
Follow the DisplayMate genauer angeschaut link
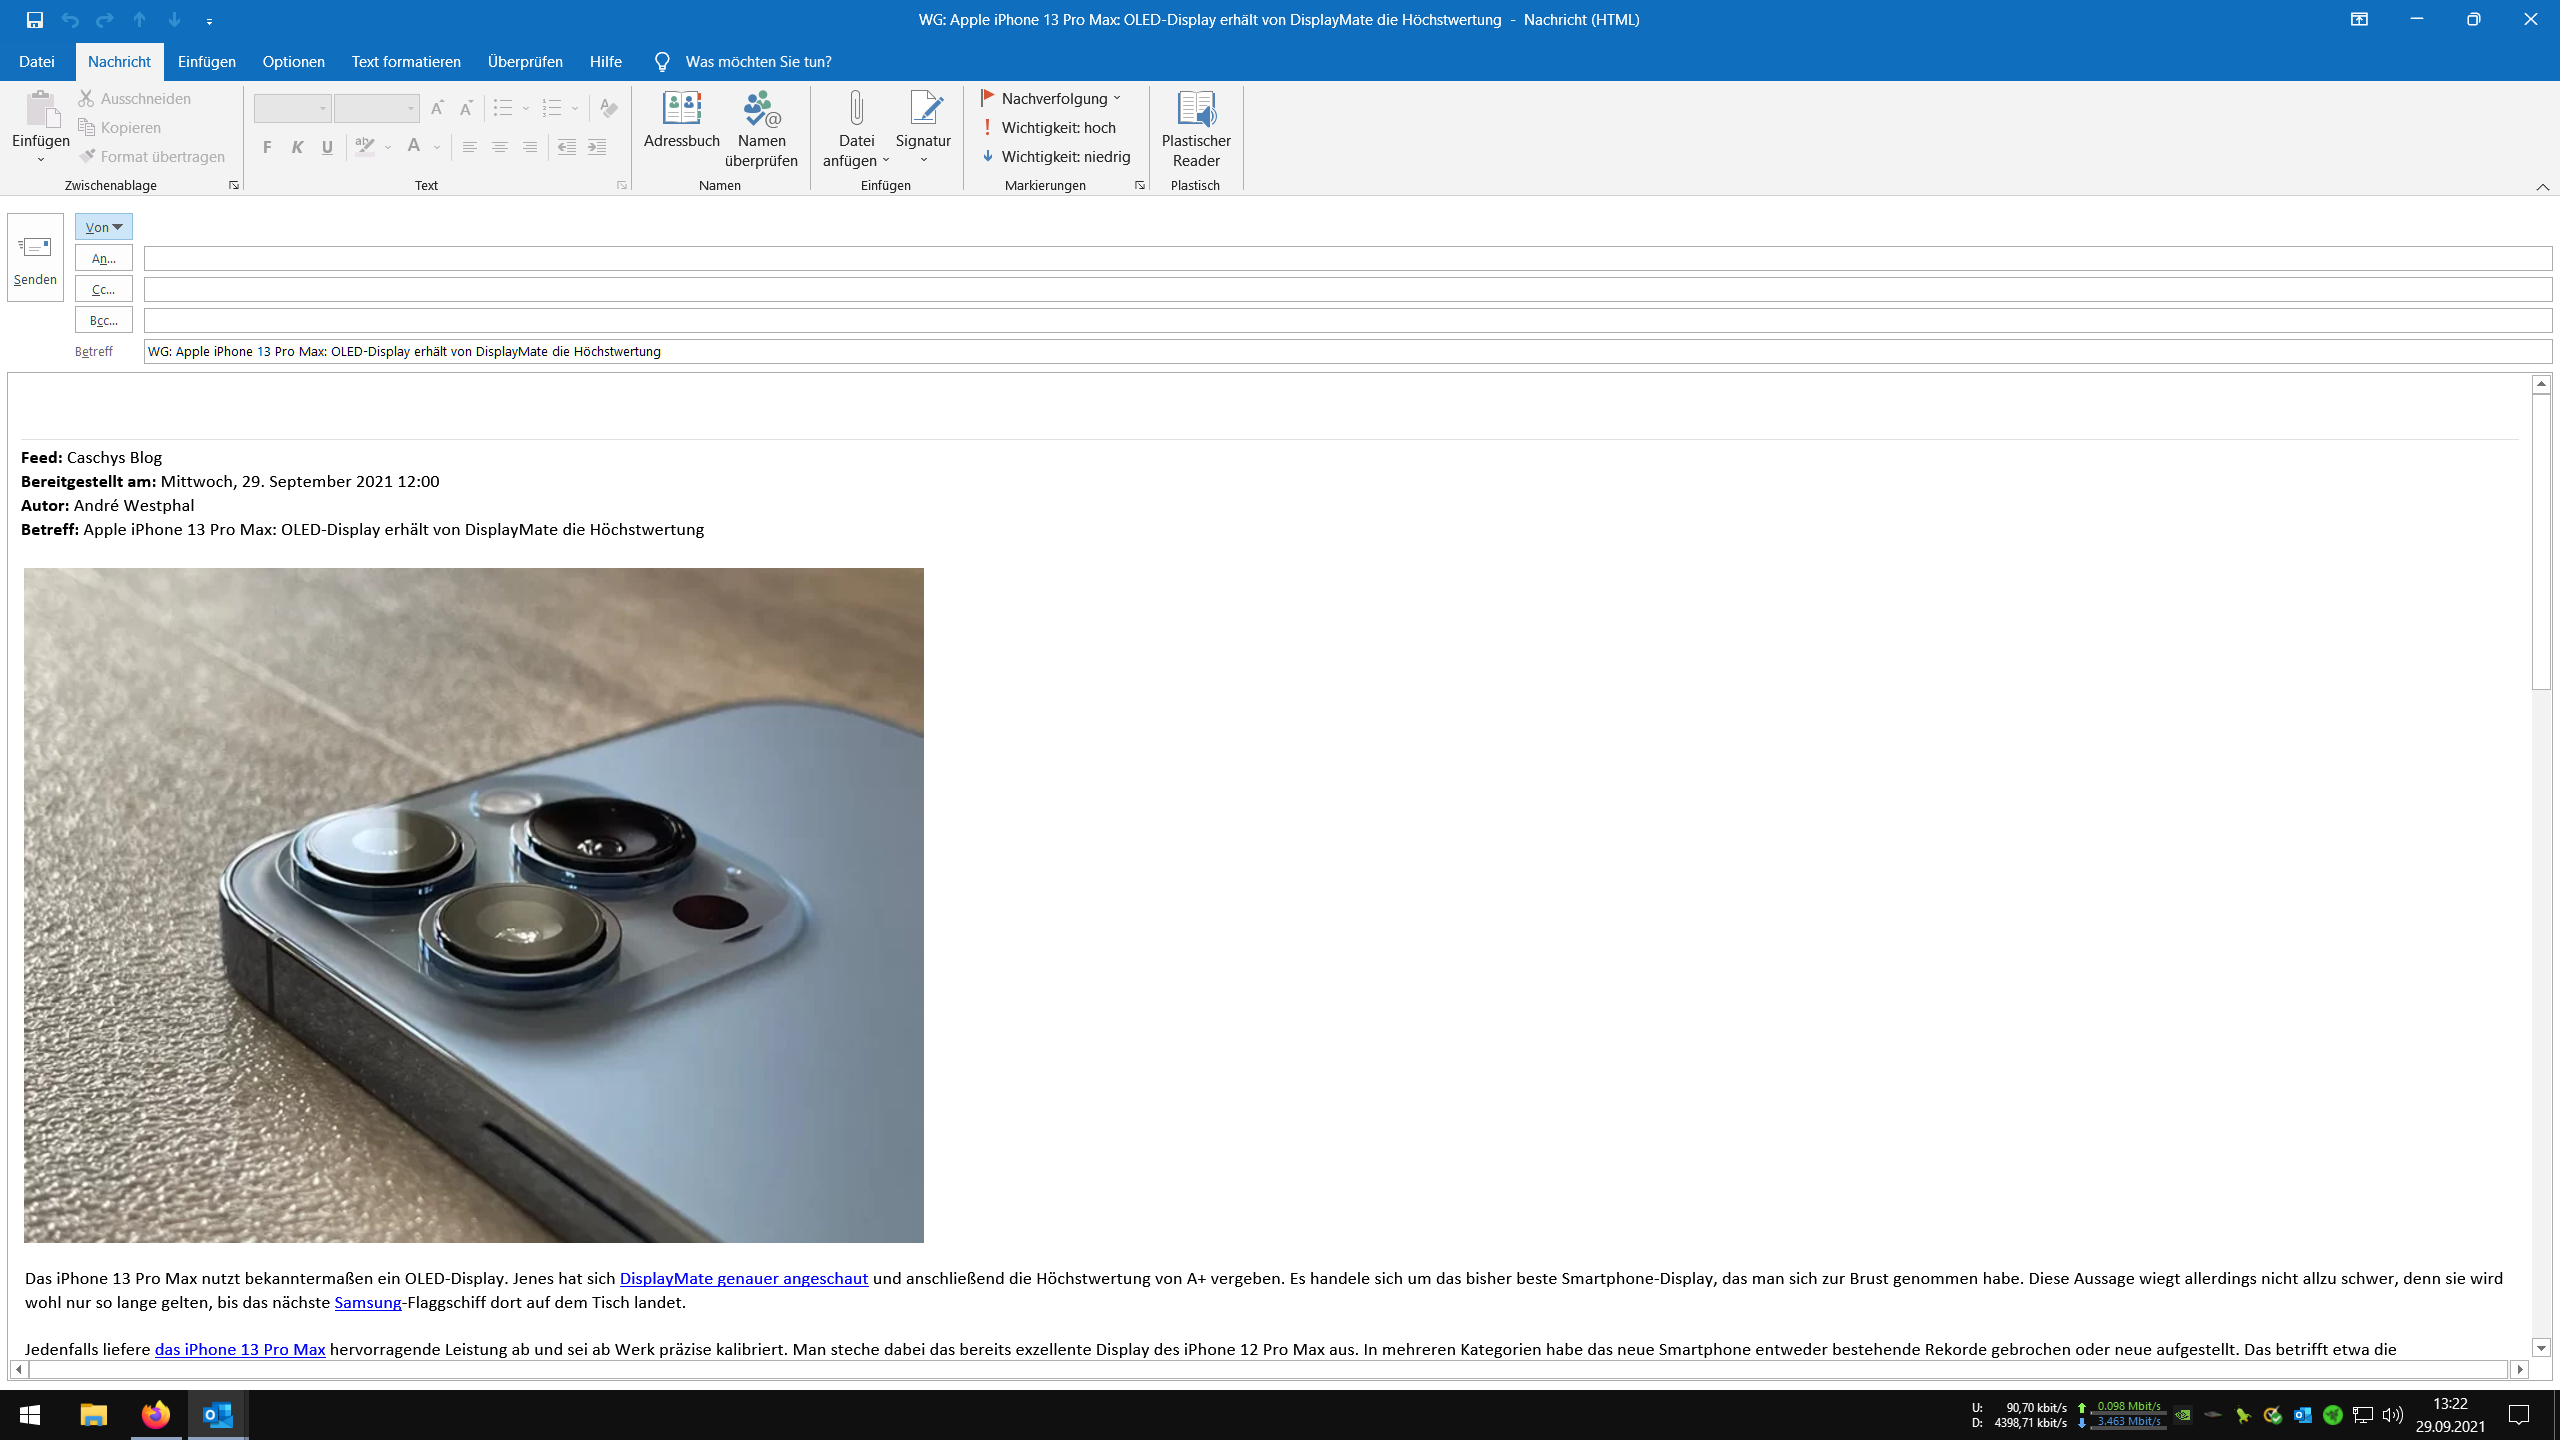[743, 1278]
